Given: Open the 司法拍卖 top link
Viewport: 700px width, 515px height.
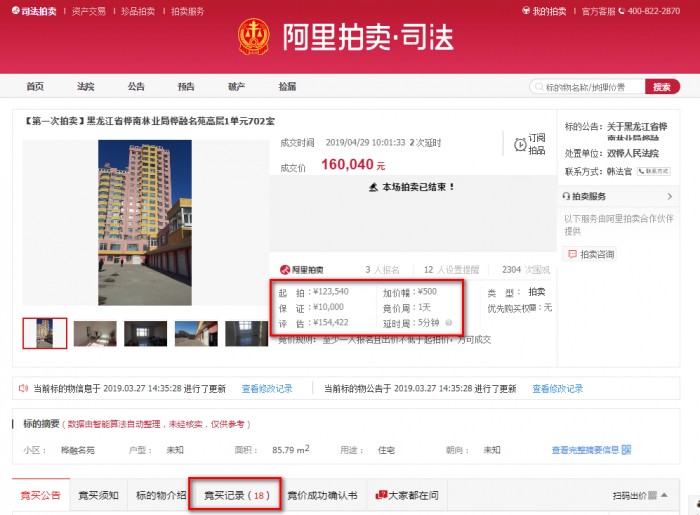Looking at the screenshot, I should click(x=34, y=11).
